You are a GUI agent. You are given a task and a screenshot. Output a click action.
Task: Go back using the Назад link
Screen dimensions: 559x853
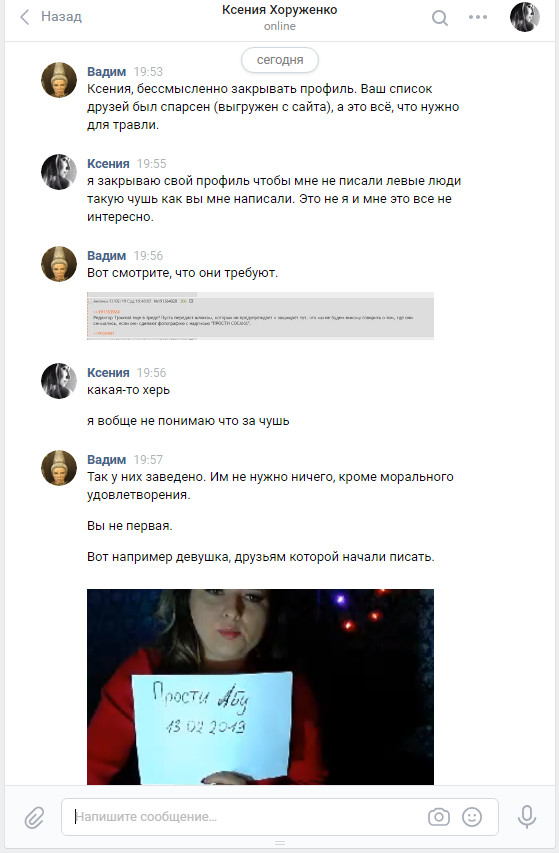(x=61, y=17)
